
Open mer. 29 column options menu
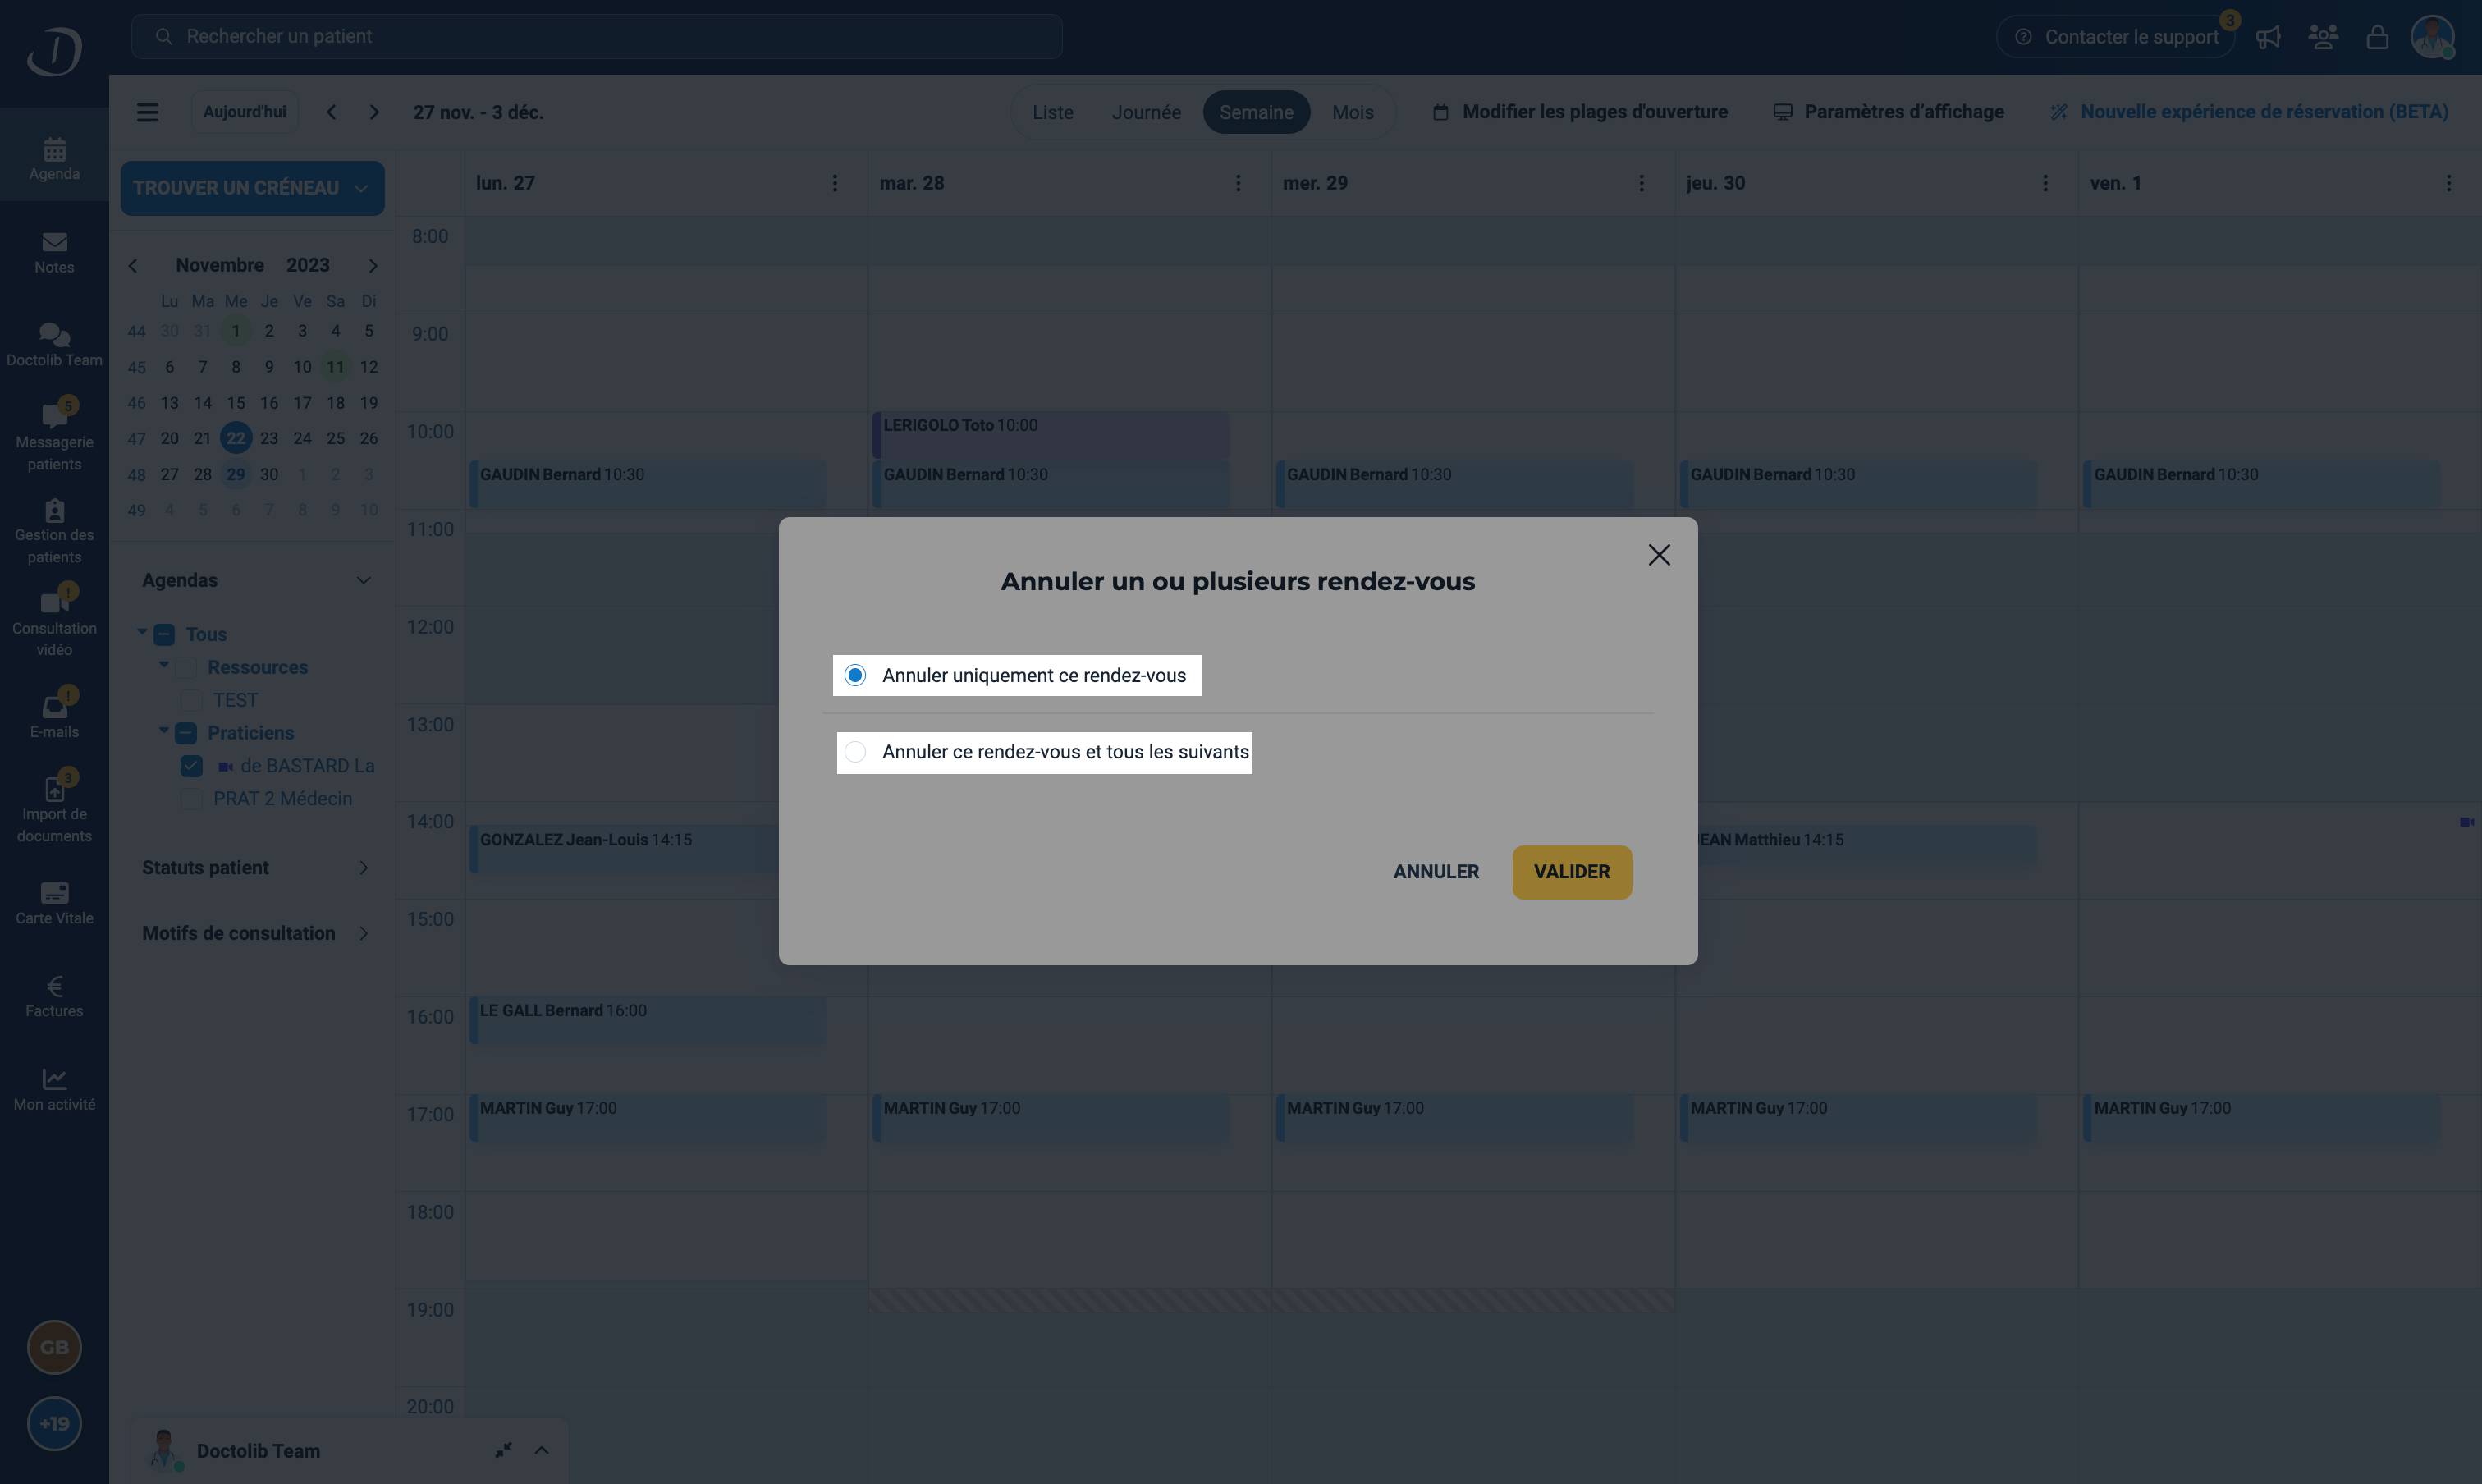point(1641,183)
